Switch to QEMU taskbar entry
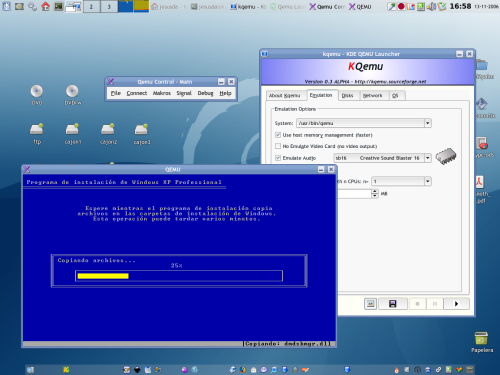 [360, 7]
